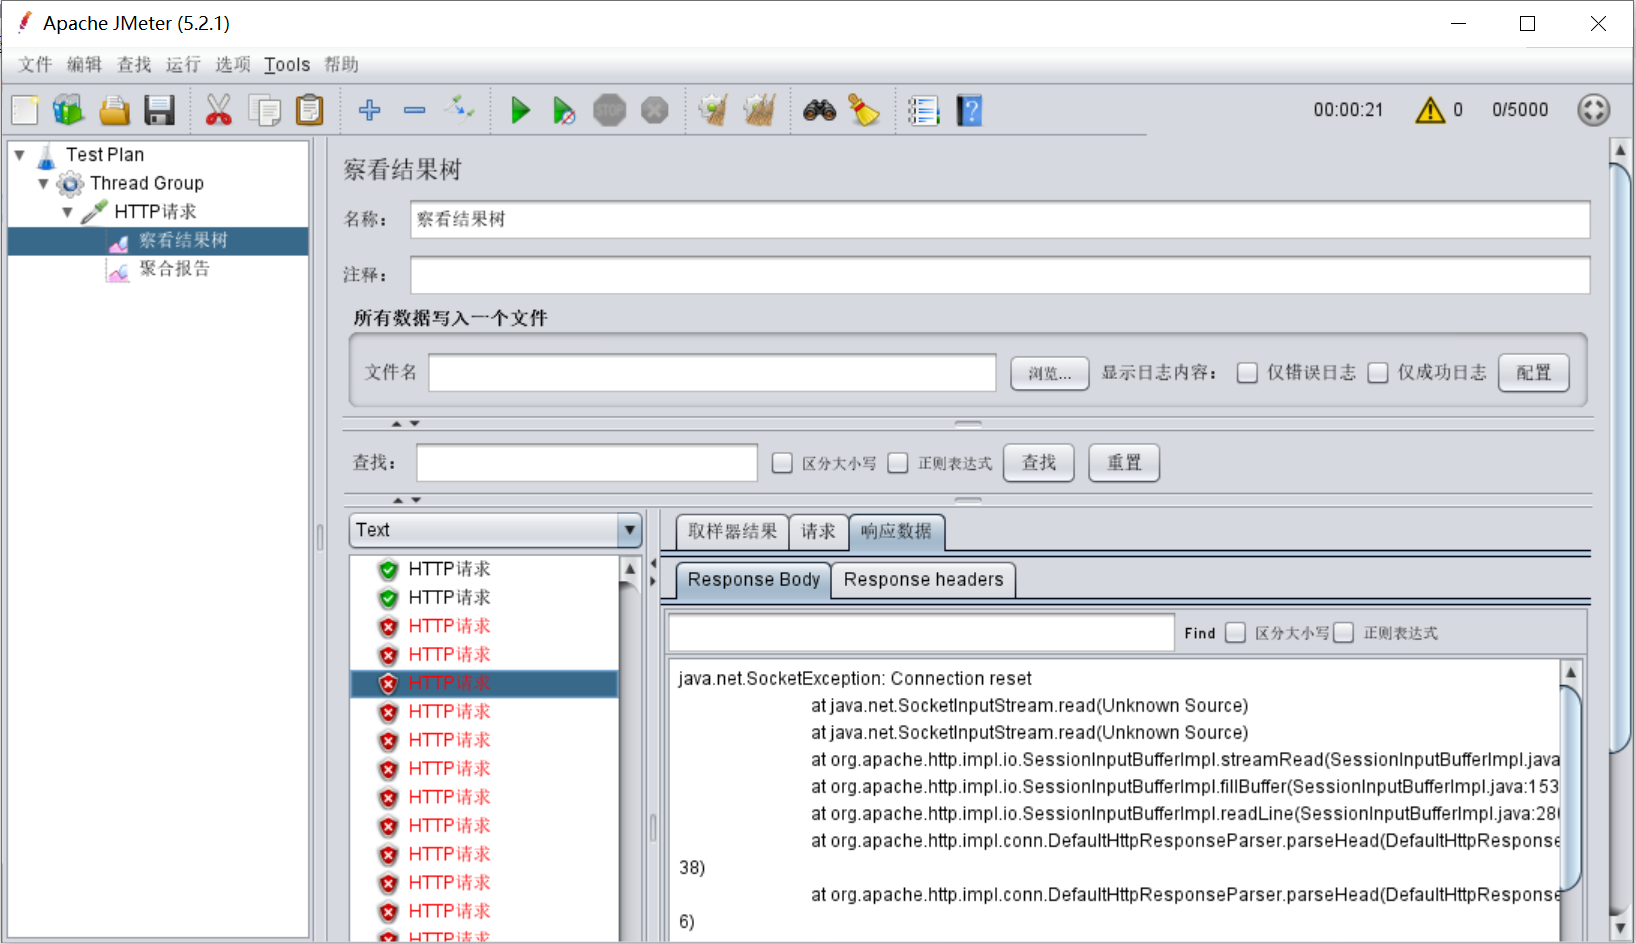This screenshot has width=1636, height=944.
Task: Select the first successful HTTP请求 result
Action: coord(449,569)
